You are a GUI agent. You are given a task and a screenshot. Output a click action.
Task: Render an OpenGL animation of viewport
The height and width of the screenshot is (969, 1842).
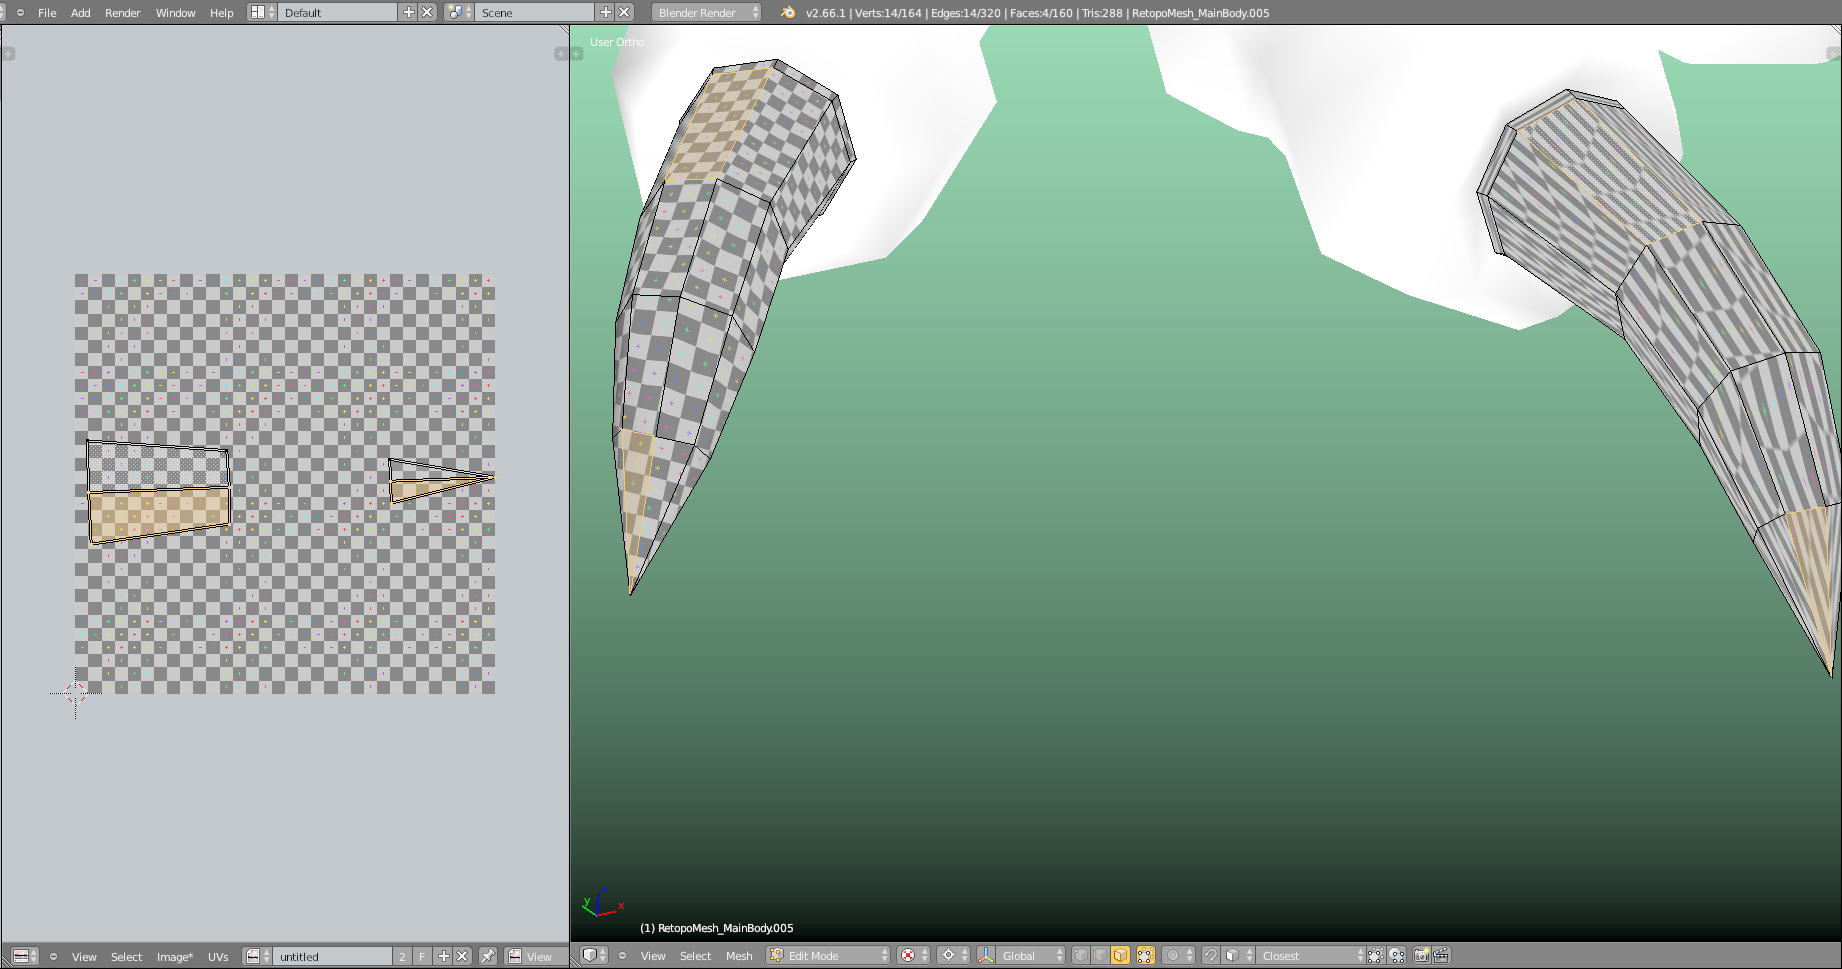(1441, 955)
